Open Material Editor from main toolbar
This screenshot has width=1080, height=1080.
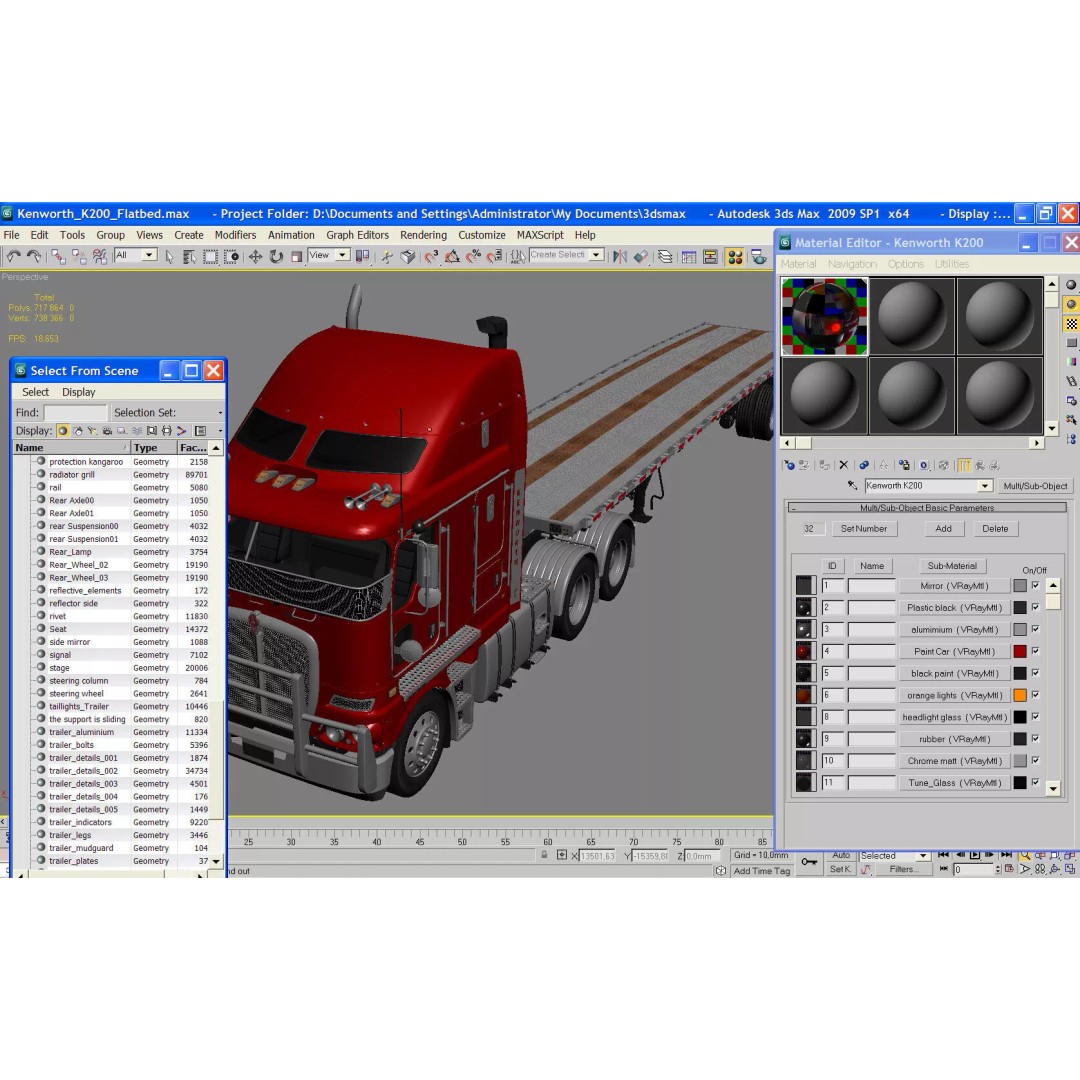coord(735,257)
